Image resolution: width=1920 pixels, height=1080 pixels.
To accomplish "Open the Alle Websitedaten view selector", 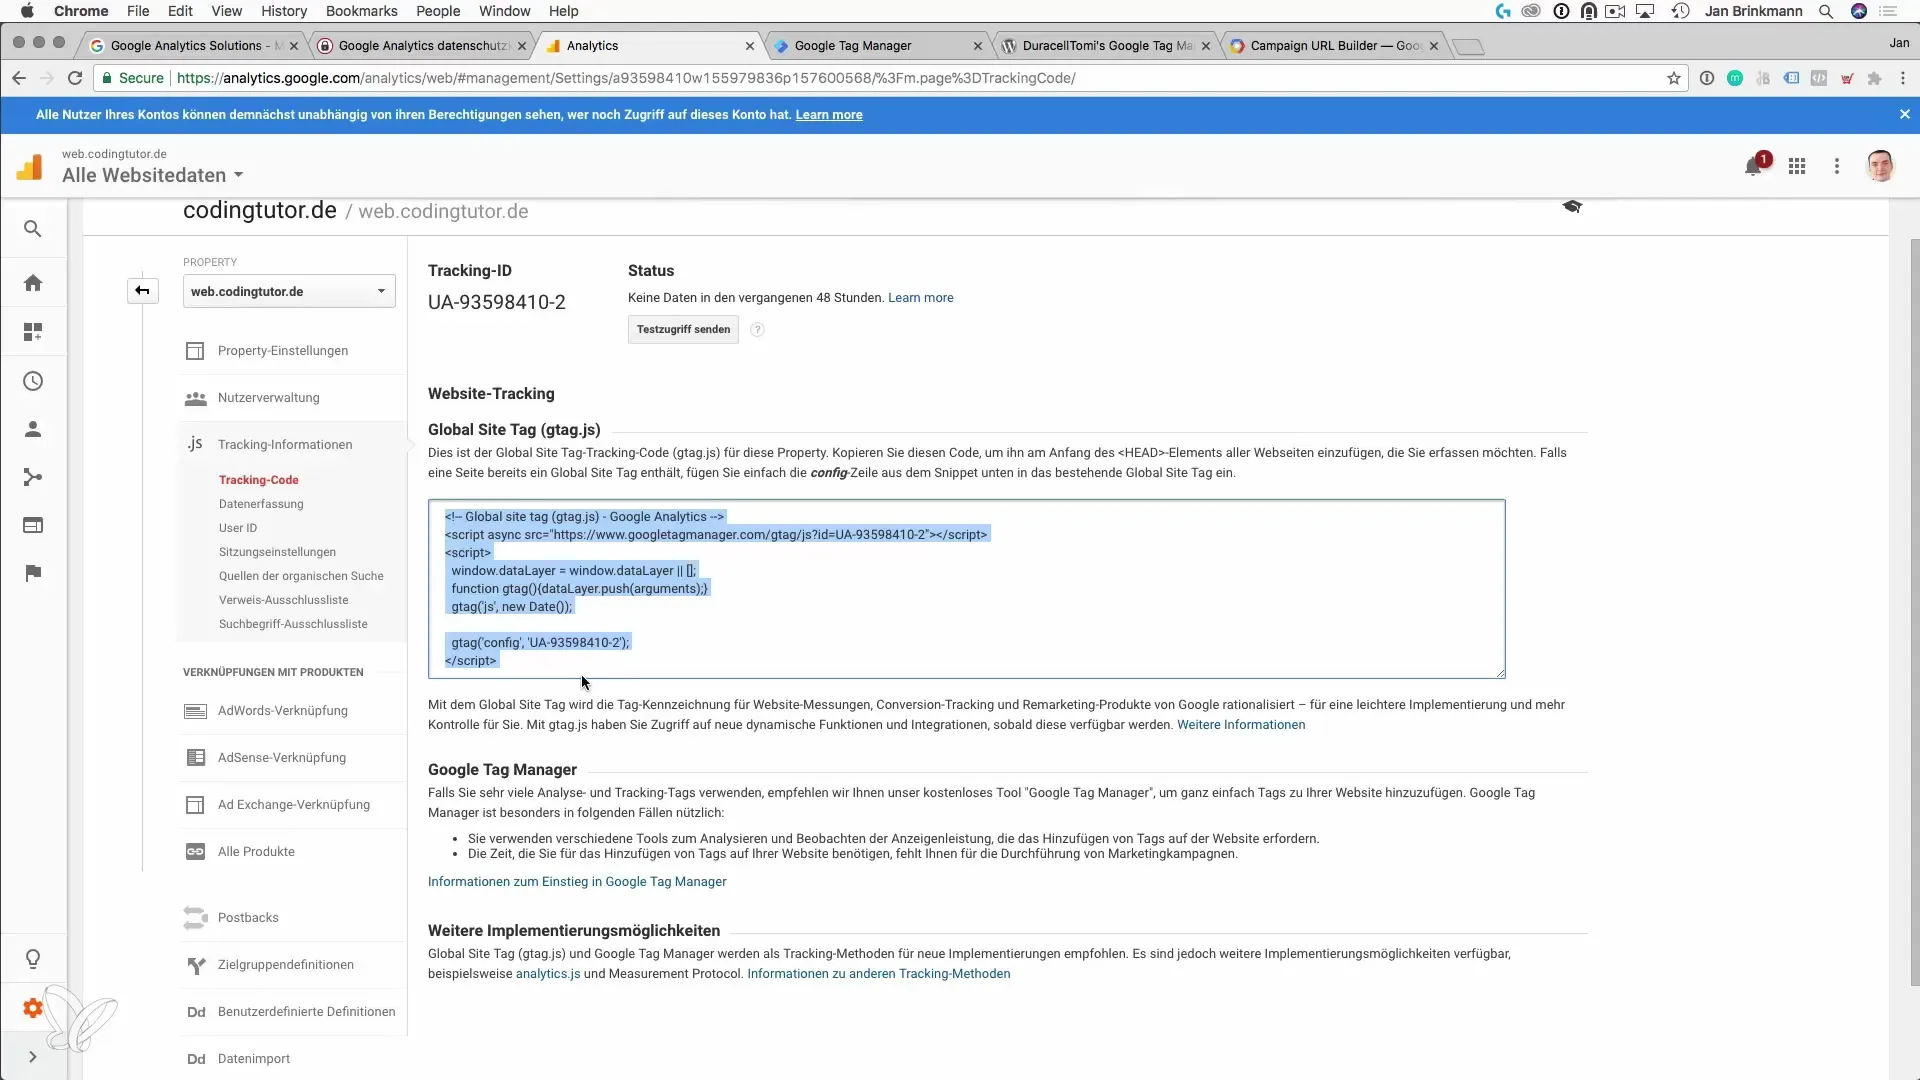I will click(x=153, y=175).
